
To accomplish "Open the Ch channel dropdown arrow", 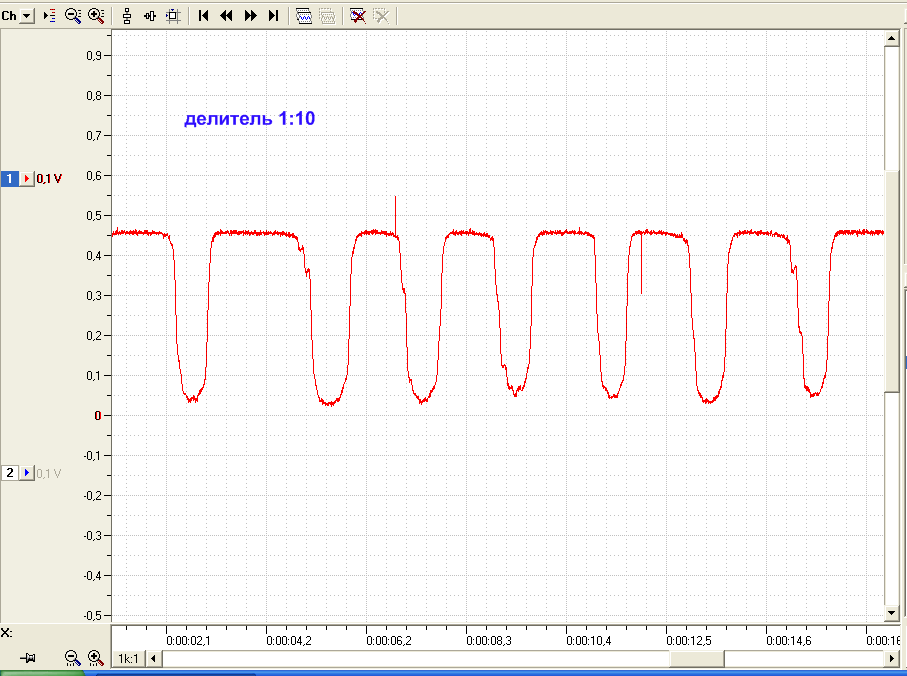I will point(27,16).
